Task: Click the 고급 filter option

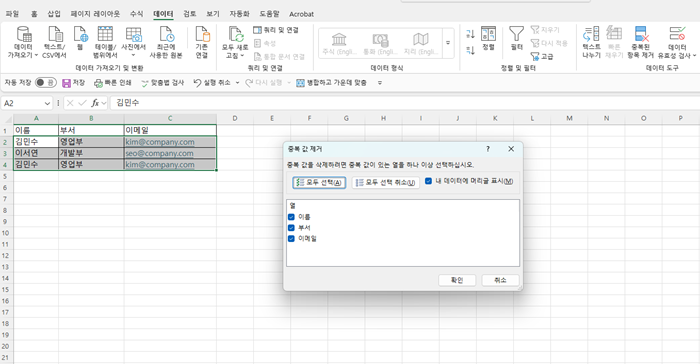Action: click(542, 56)
